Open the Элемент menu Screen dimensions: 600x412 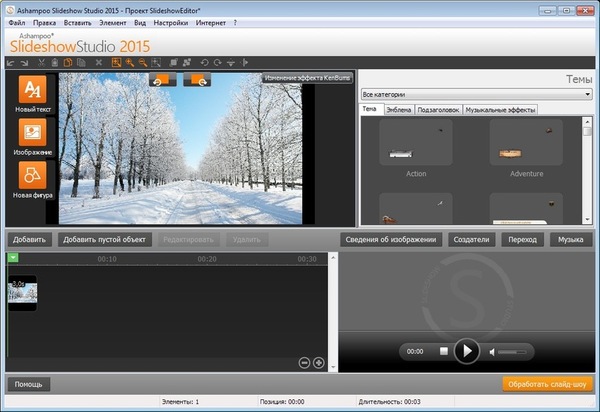[113, 23]
